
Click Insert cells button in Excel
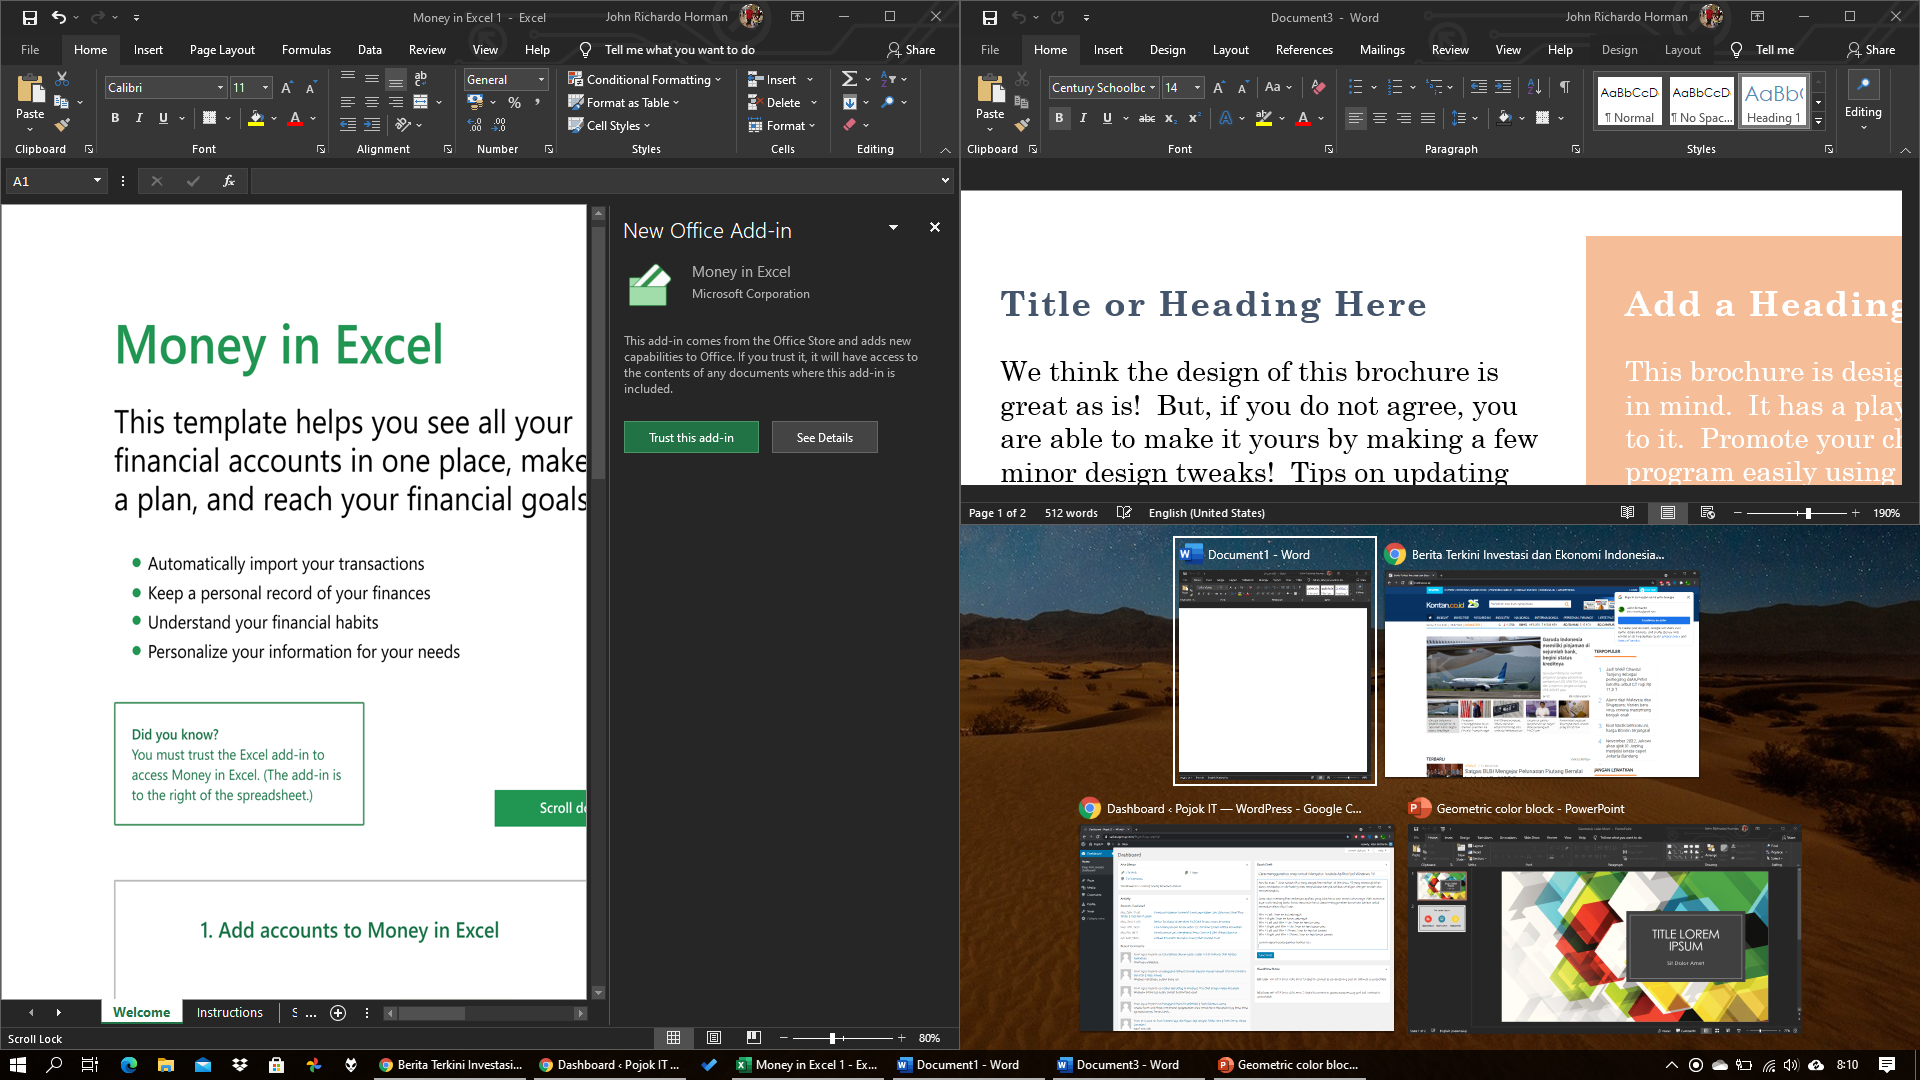click(x=771, y=80)
